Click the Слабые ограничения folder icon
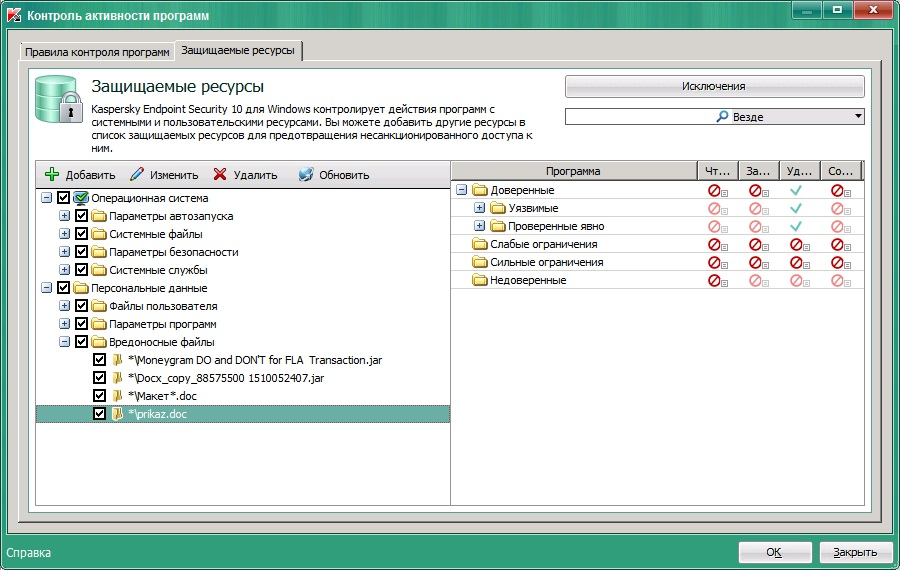 pyautogui.click(x=479, y=244)
